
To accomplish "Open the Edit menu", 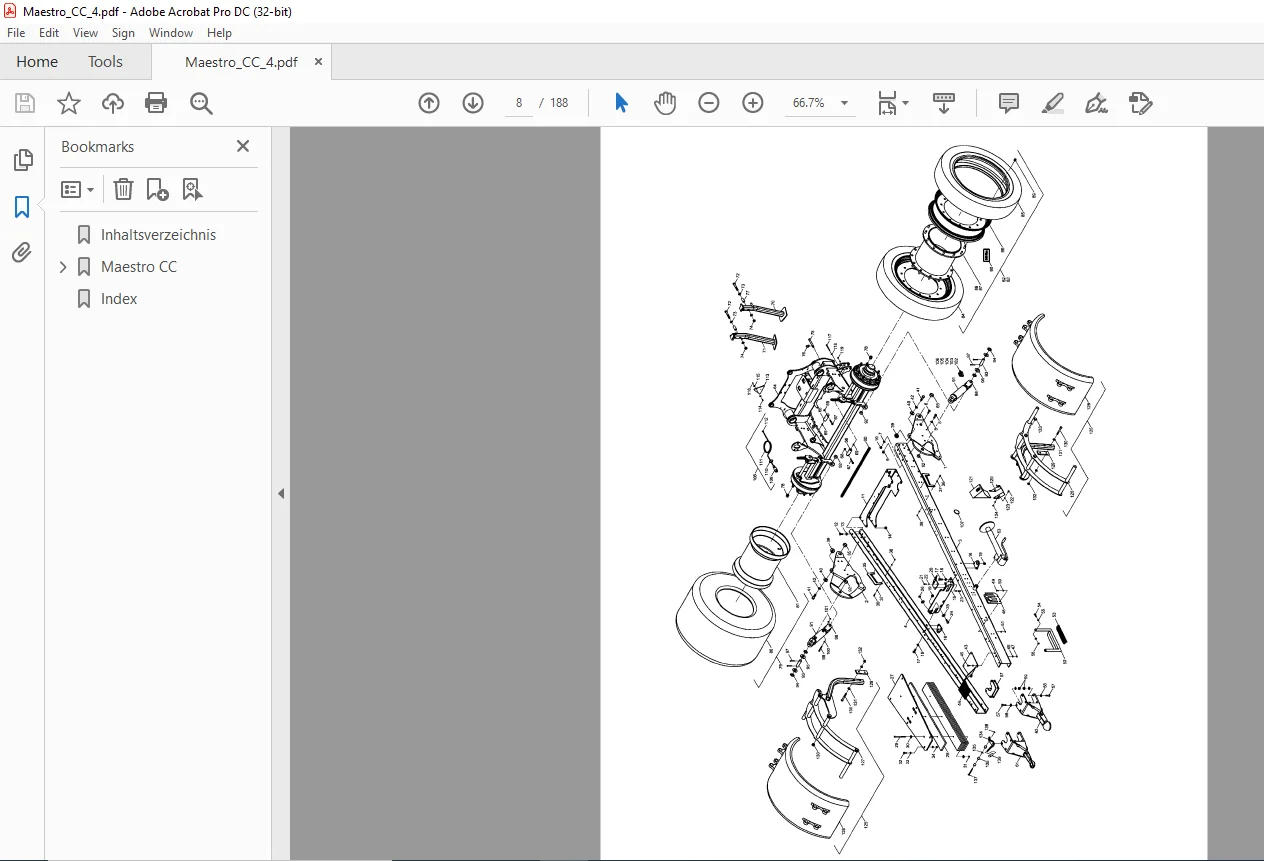I will (49, 33).
